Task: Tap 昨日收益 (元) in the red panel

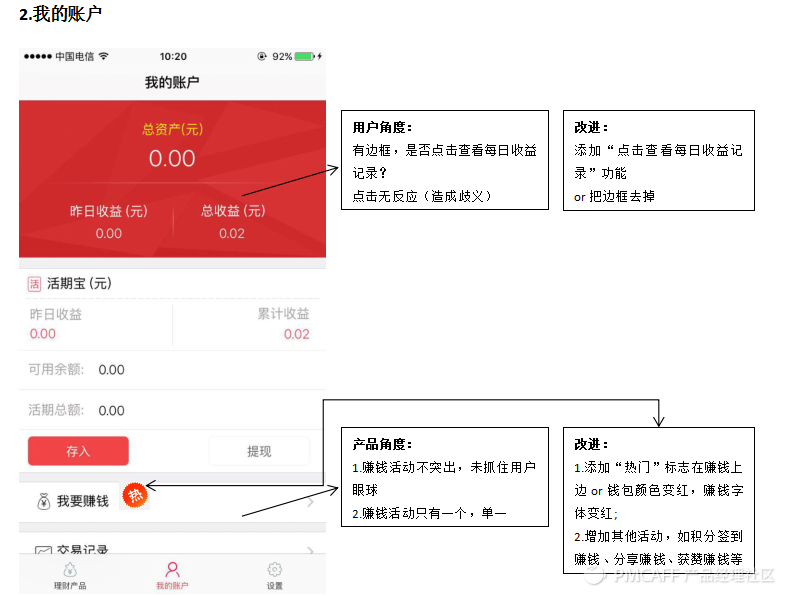Action: click(x=109, y=211)
